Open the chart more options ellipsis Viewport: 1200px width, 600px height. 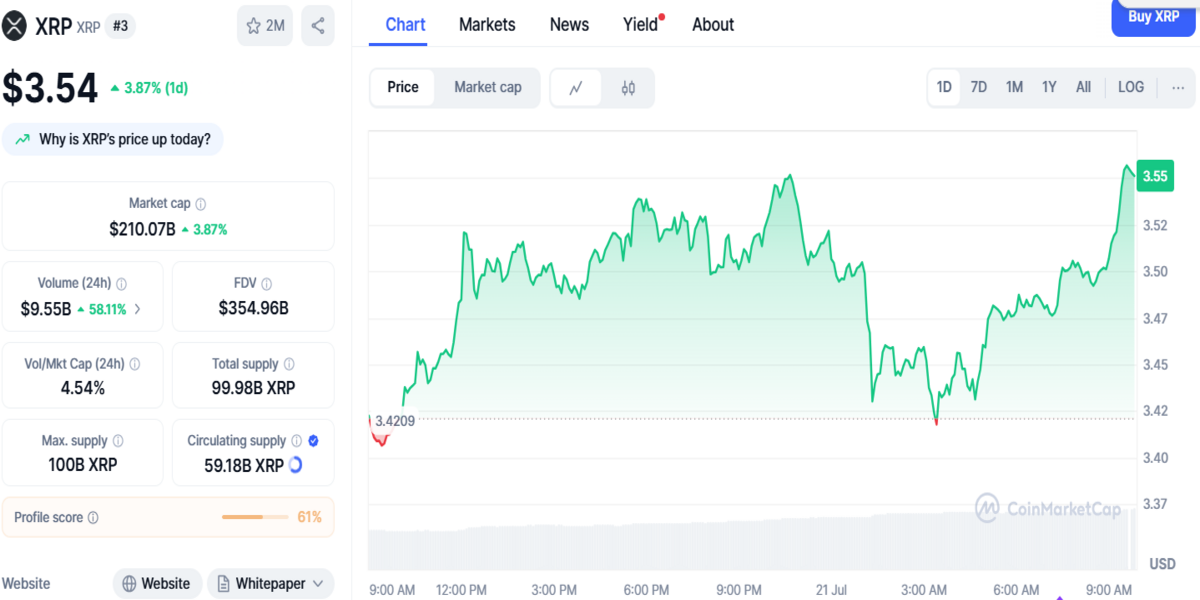[1177, 88]
